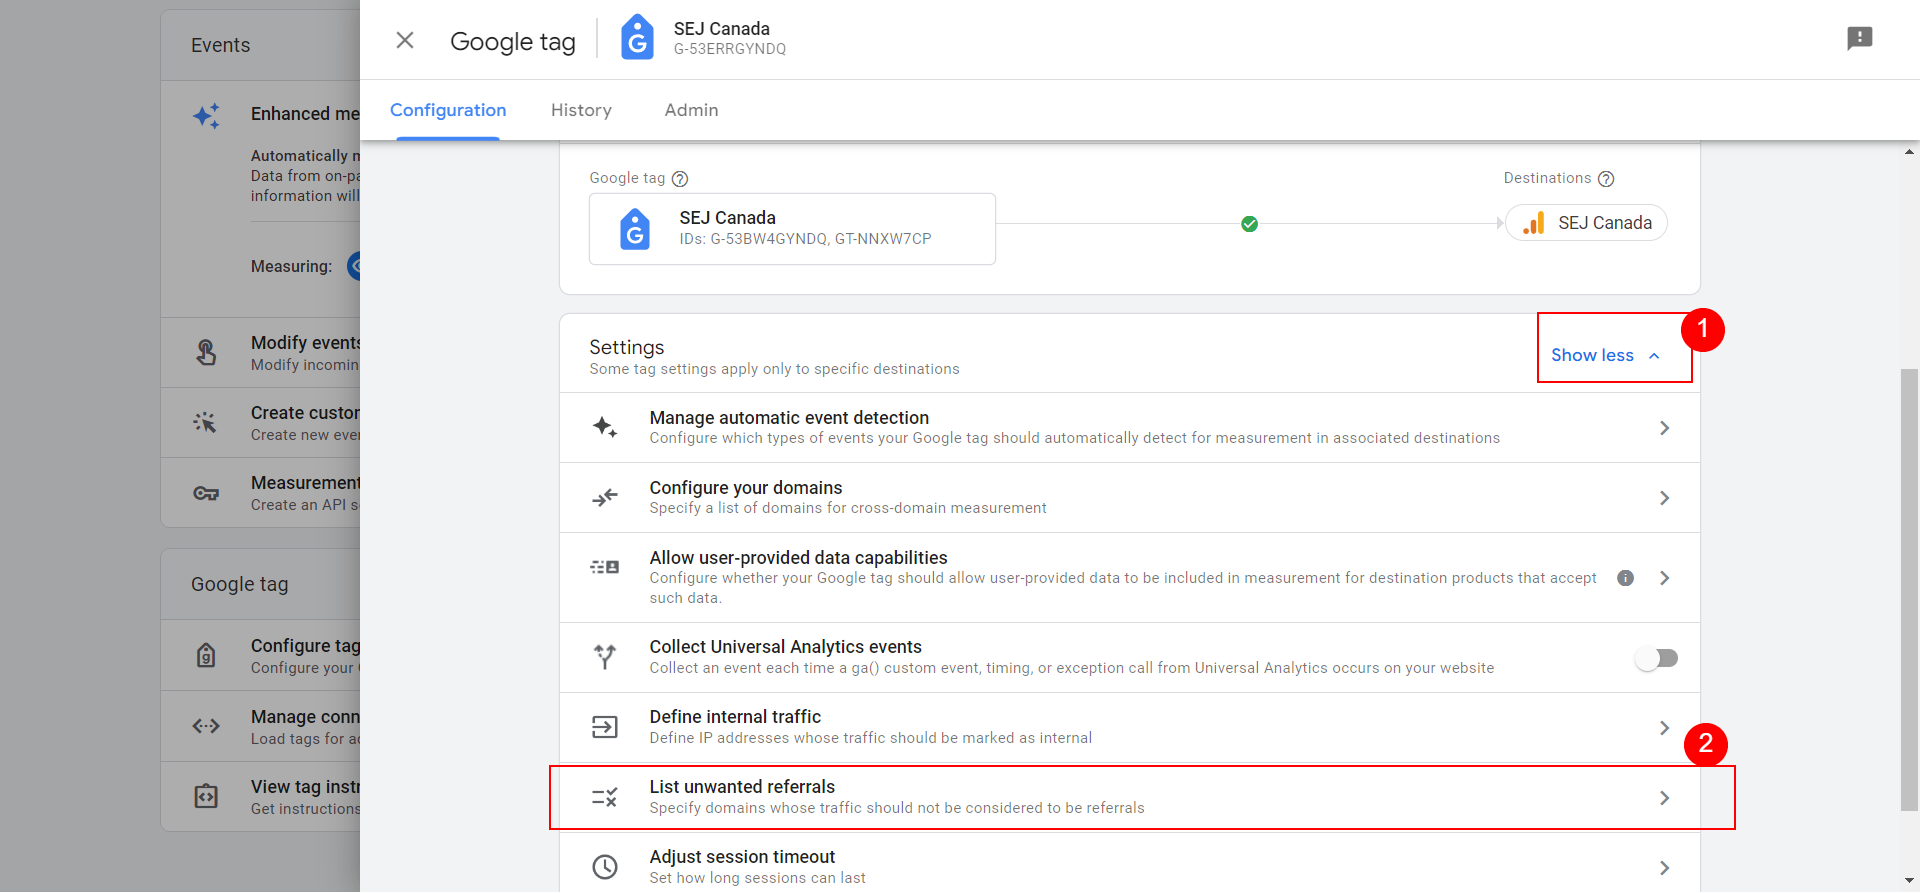Click the vertical scrollbar of the tag panel
The image size is (1920, 893).
(1910, 590)
